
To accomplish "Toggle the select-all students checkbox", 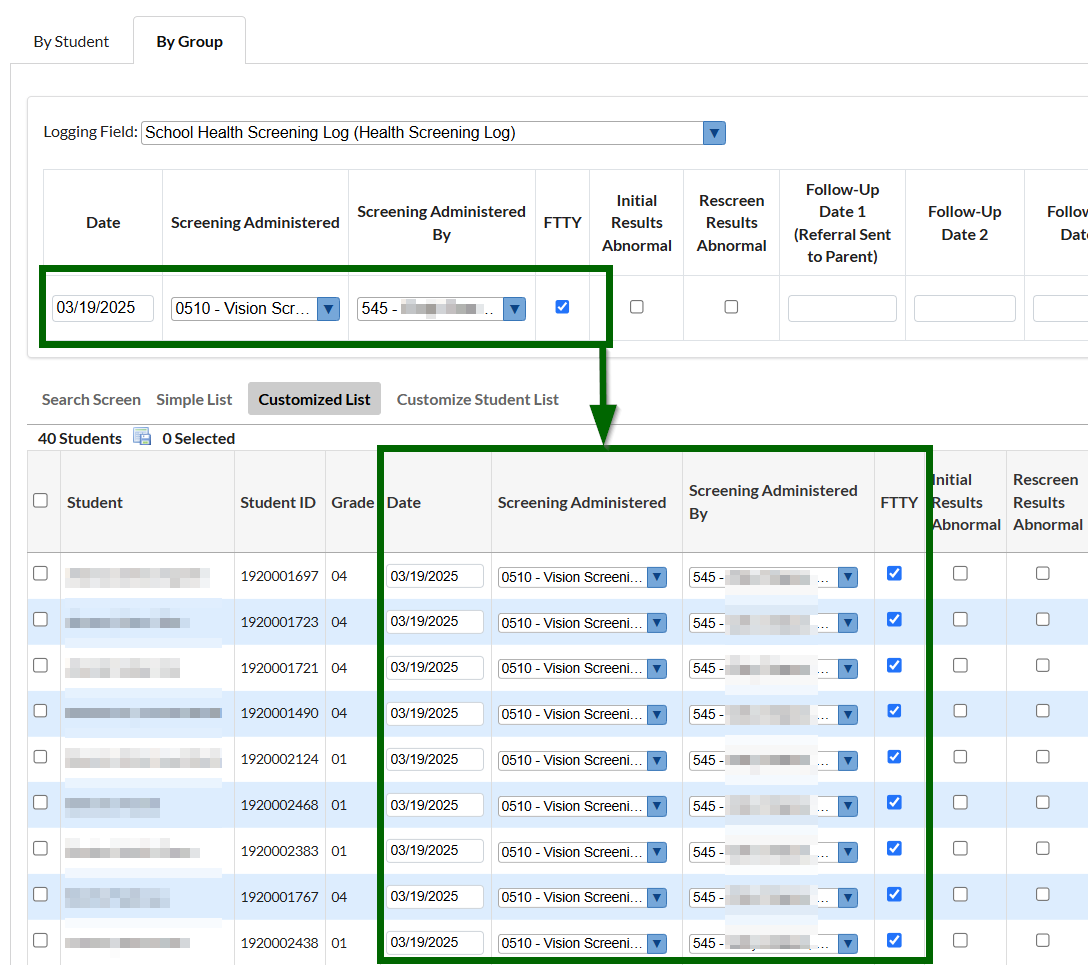I will [x=40, y=500].
